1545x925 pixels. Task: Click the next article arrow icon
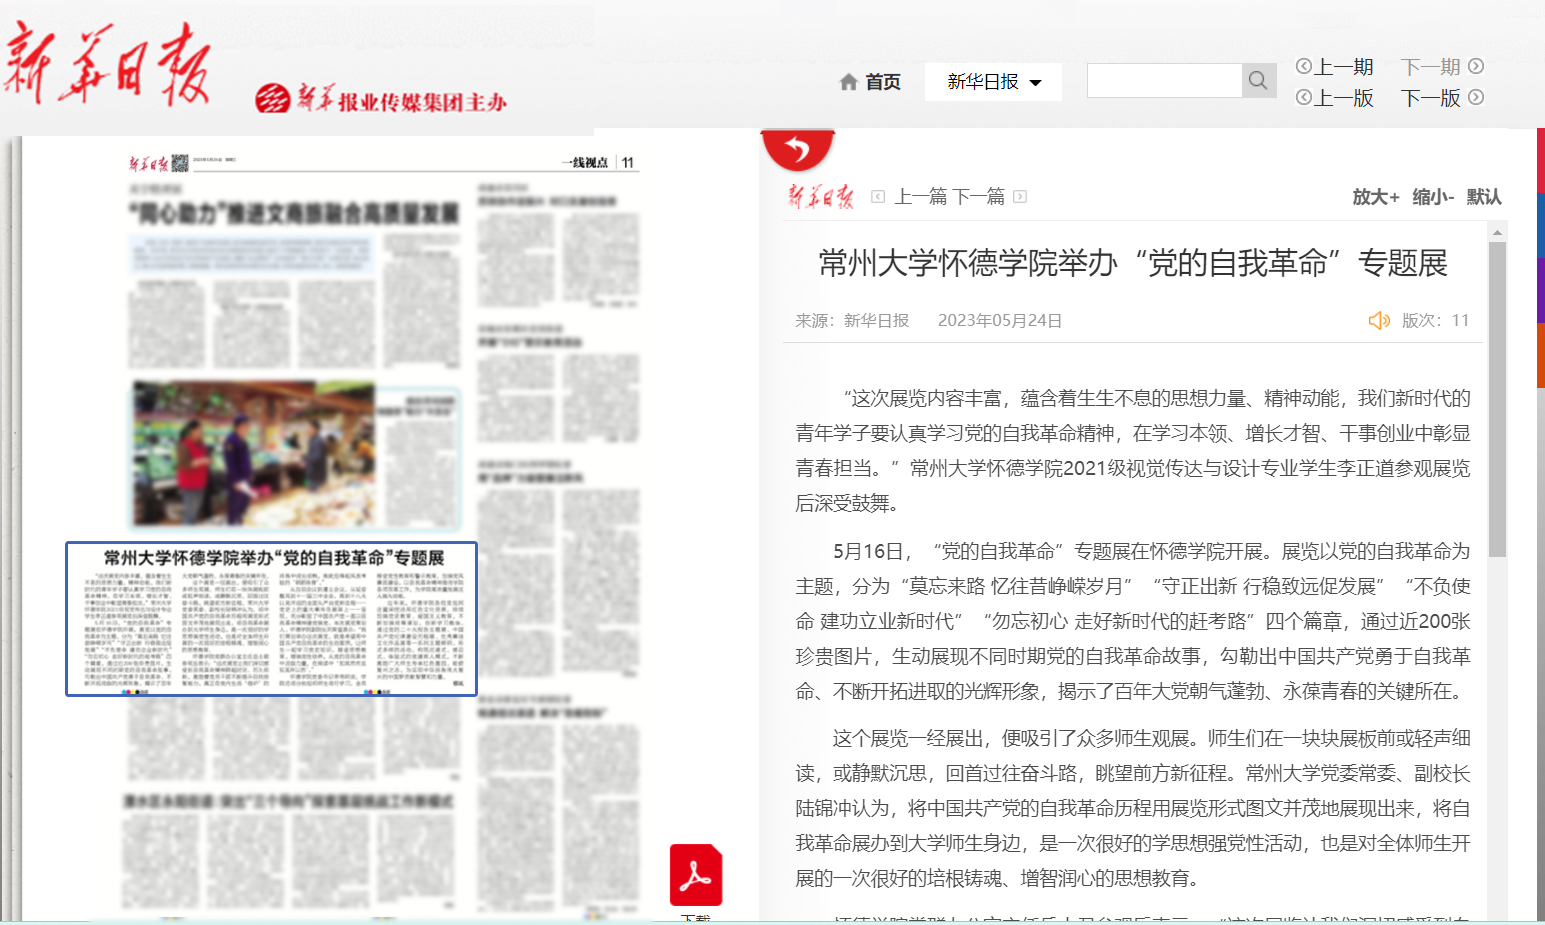pyautogui.click(x=1020, y=197)
